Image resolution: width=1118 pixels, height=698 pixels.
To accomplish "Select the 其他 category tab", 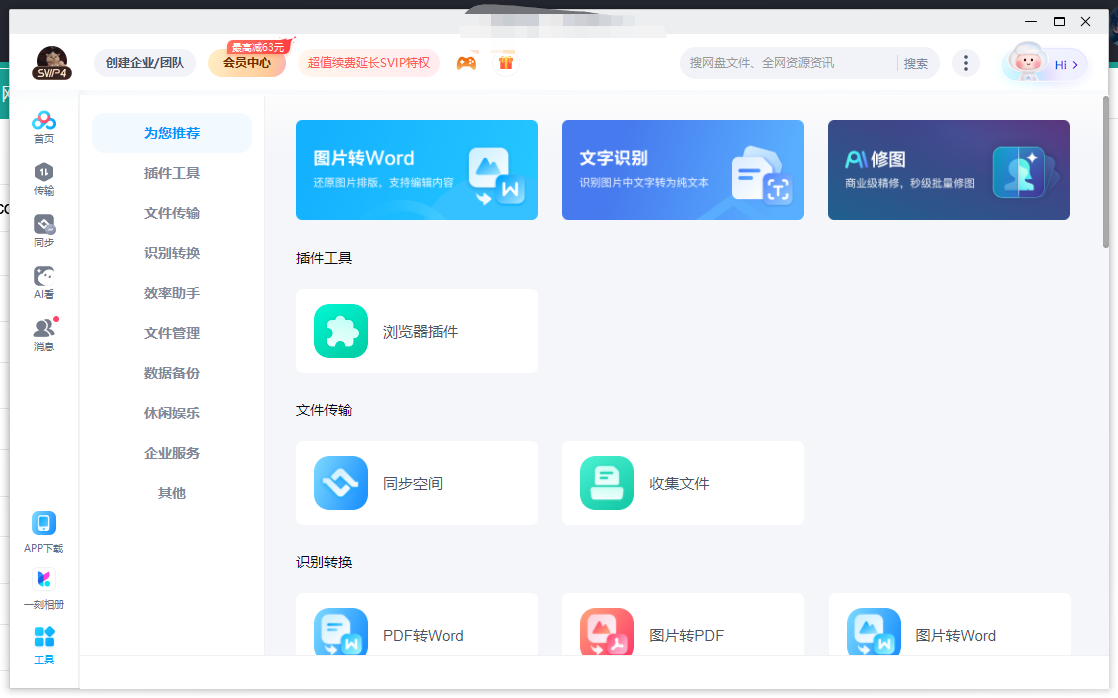I will click(x=172, y=492).
